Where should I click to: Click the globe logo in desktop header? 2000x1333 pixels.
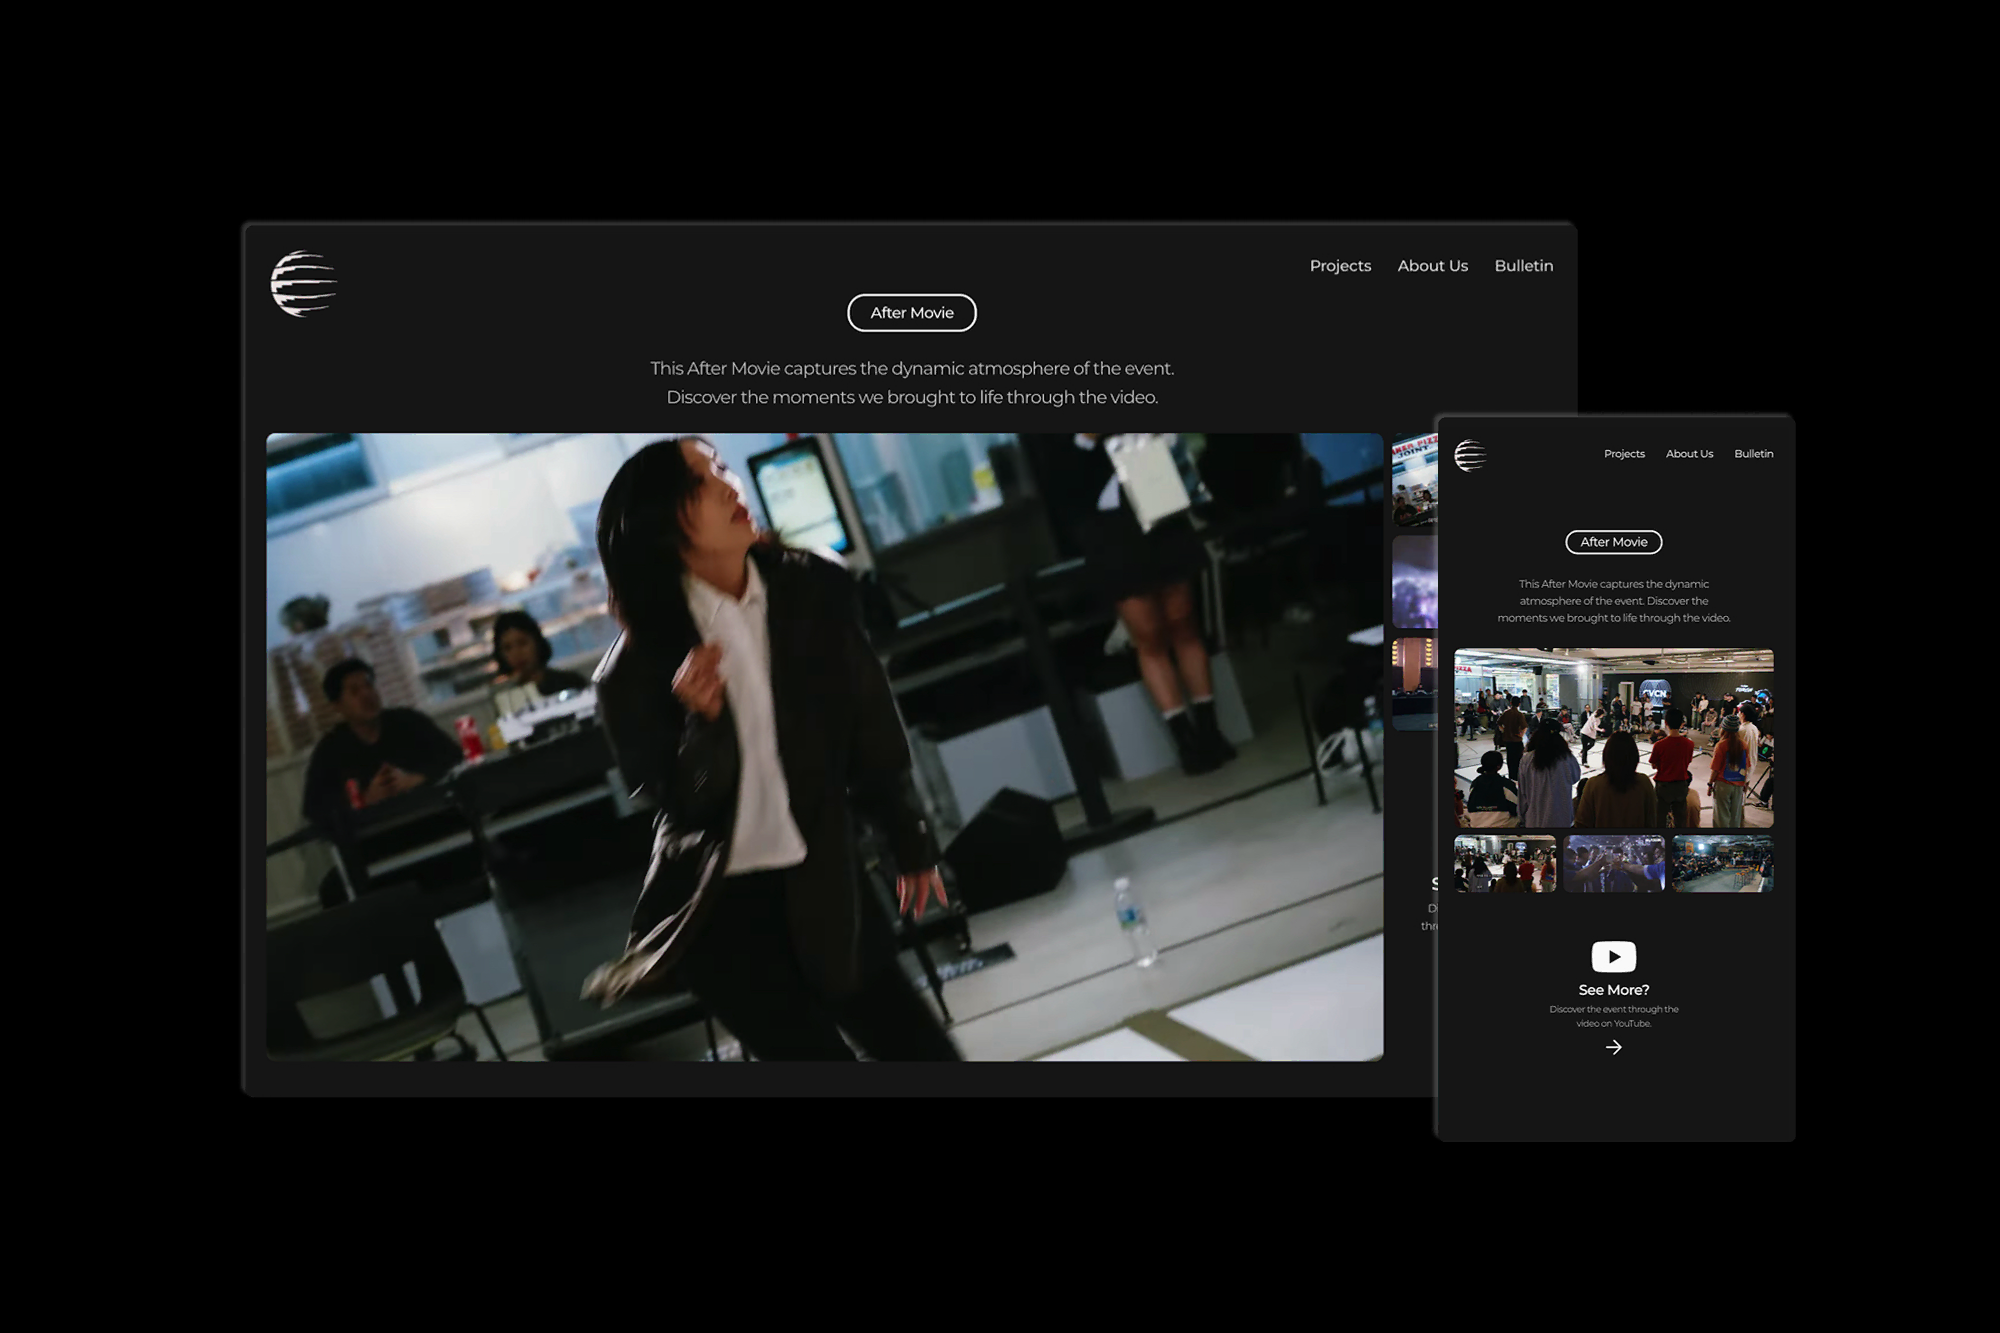pos(303,284)
